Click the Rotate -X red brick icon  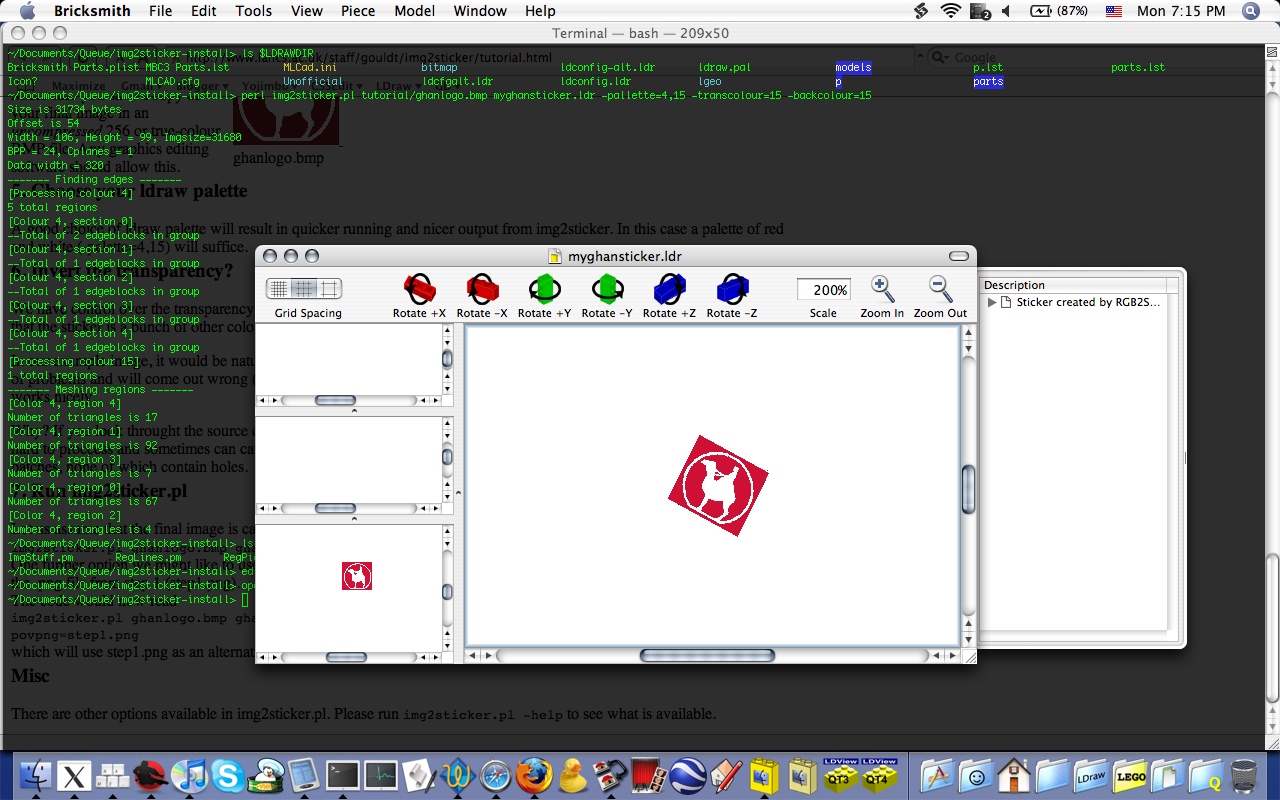[x=482, y=290]
